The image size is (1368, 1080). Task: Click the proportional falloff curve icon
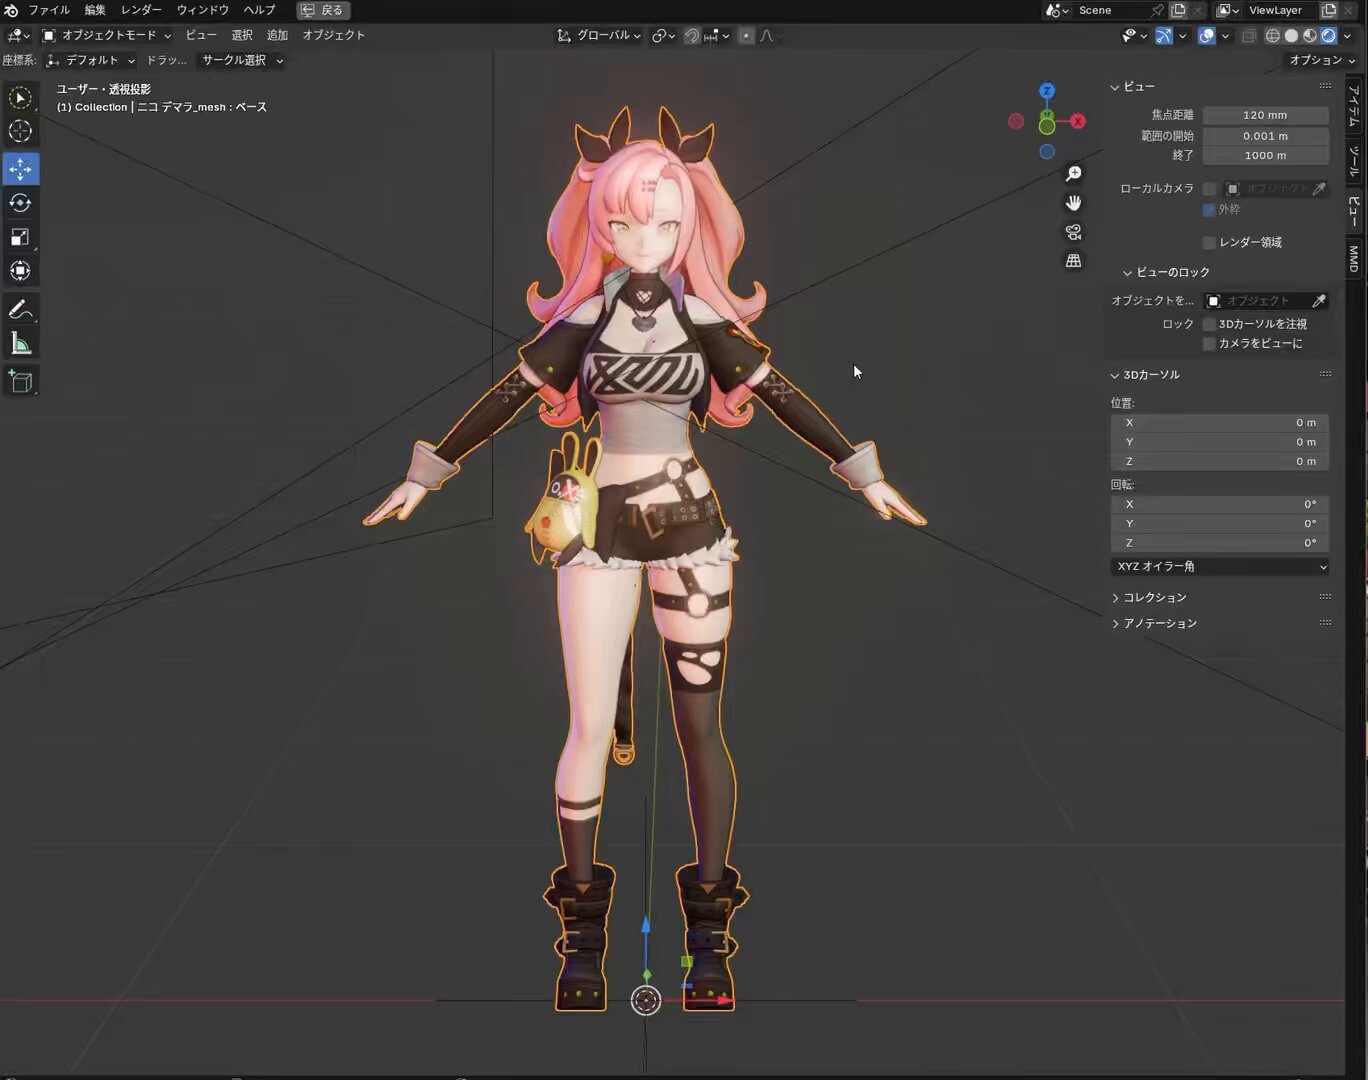(x=767, y=35)
